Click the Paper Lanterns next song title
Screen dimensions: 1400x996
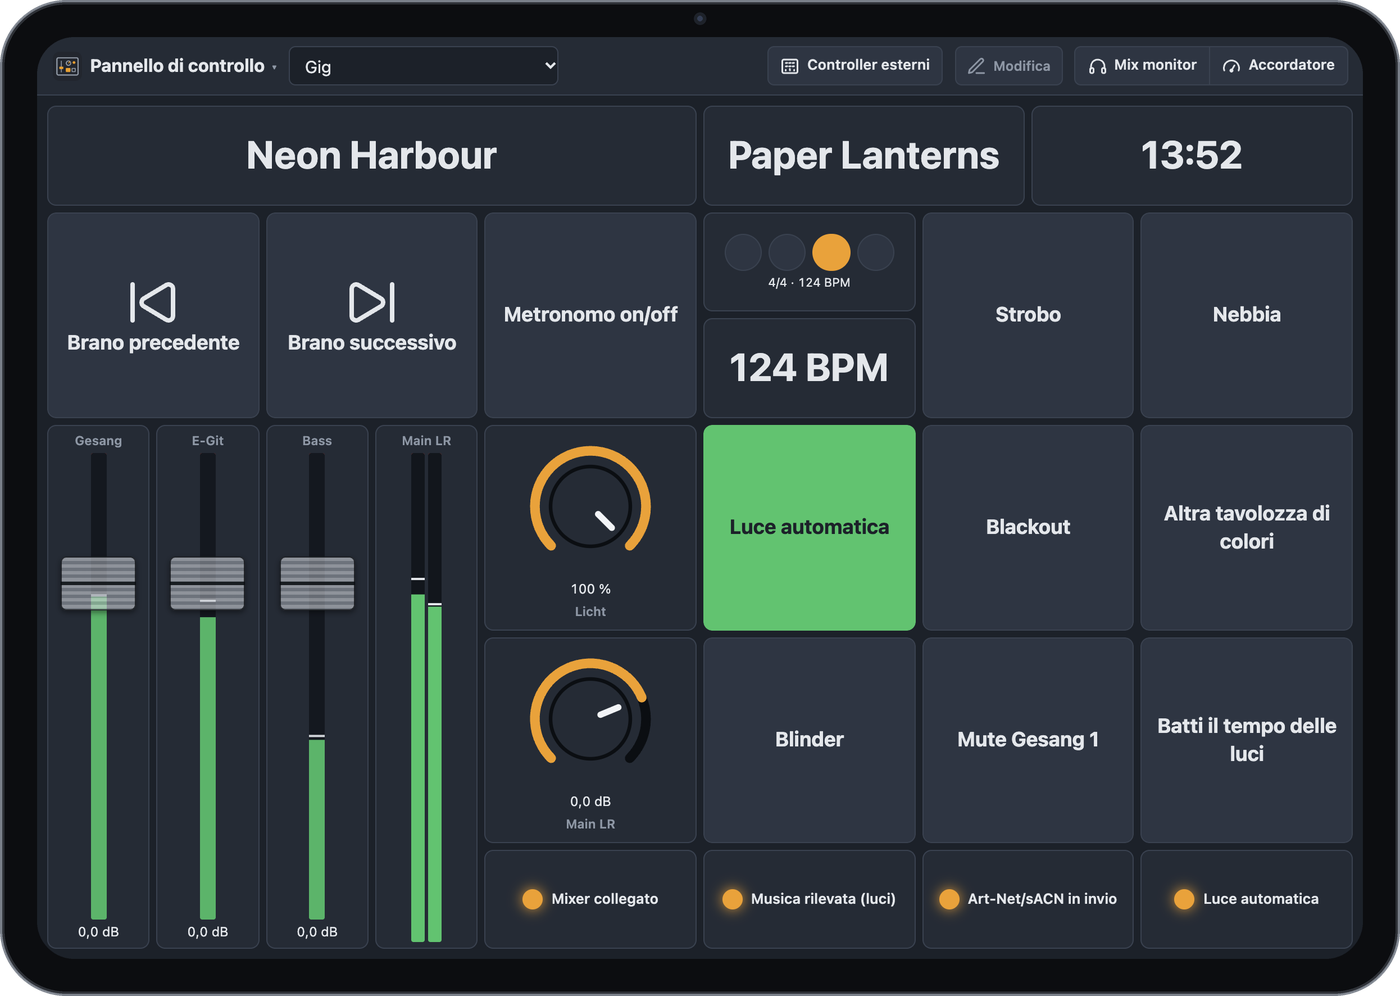[x=864, y=156]
